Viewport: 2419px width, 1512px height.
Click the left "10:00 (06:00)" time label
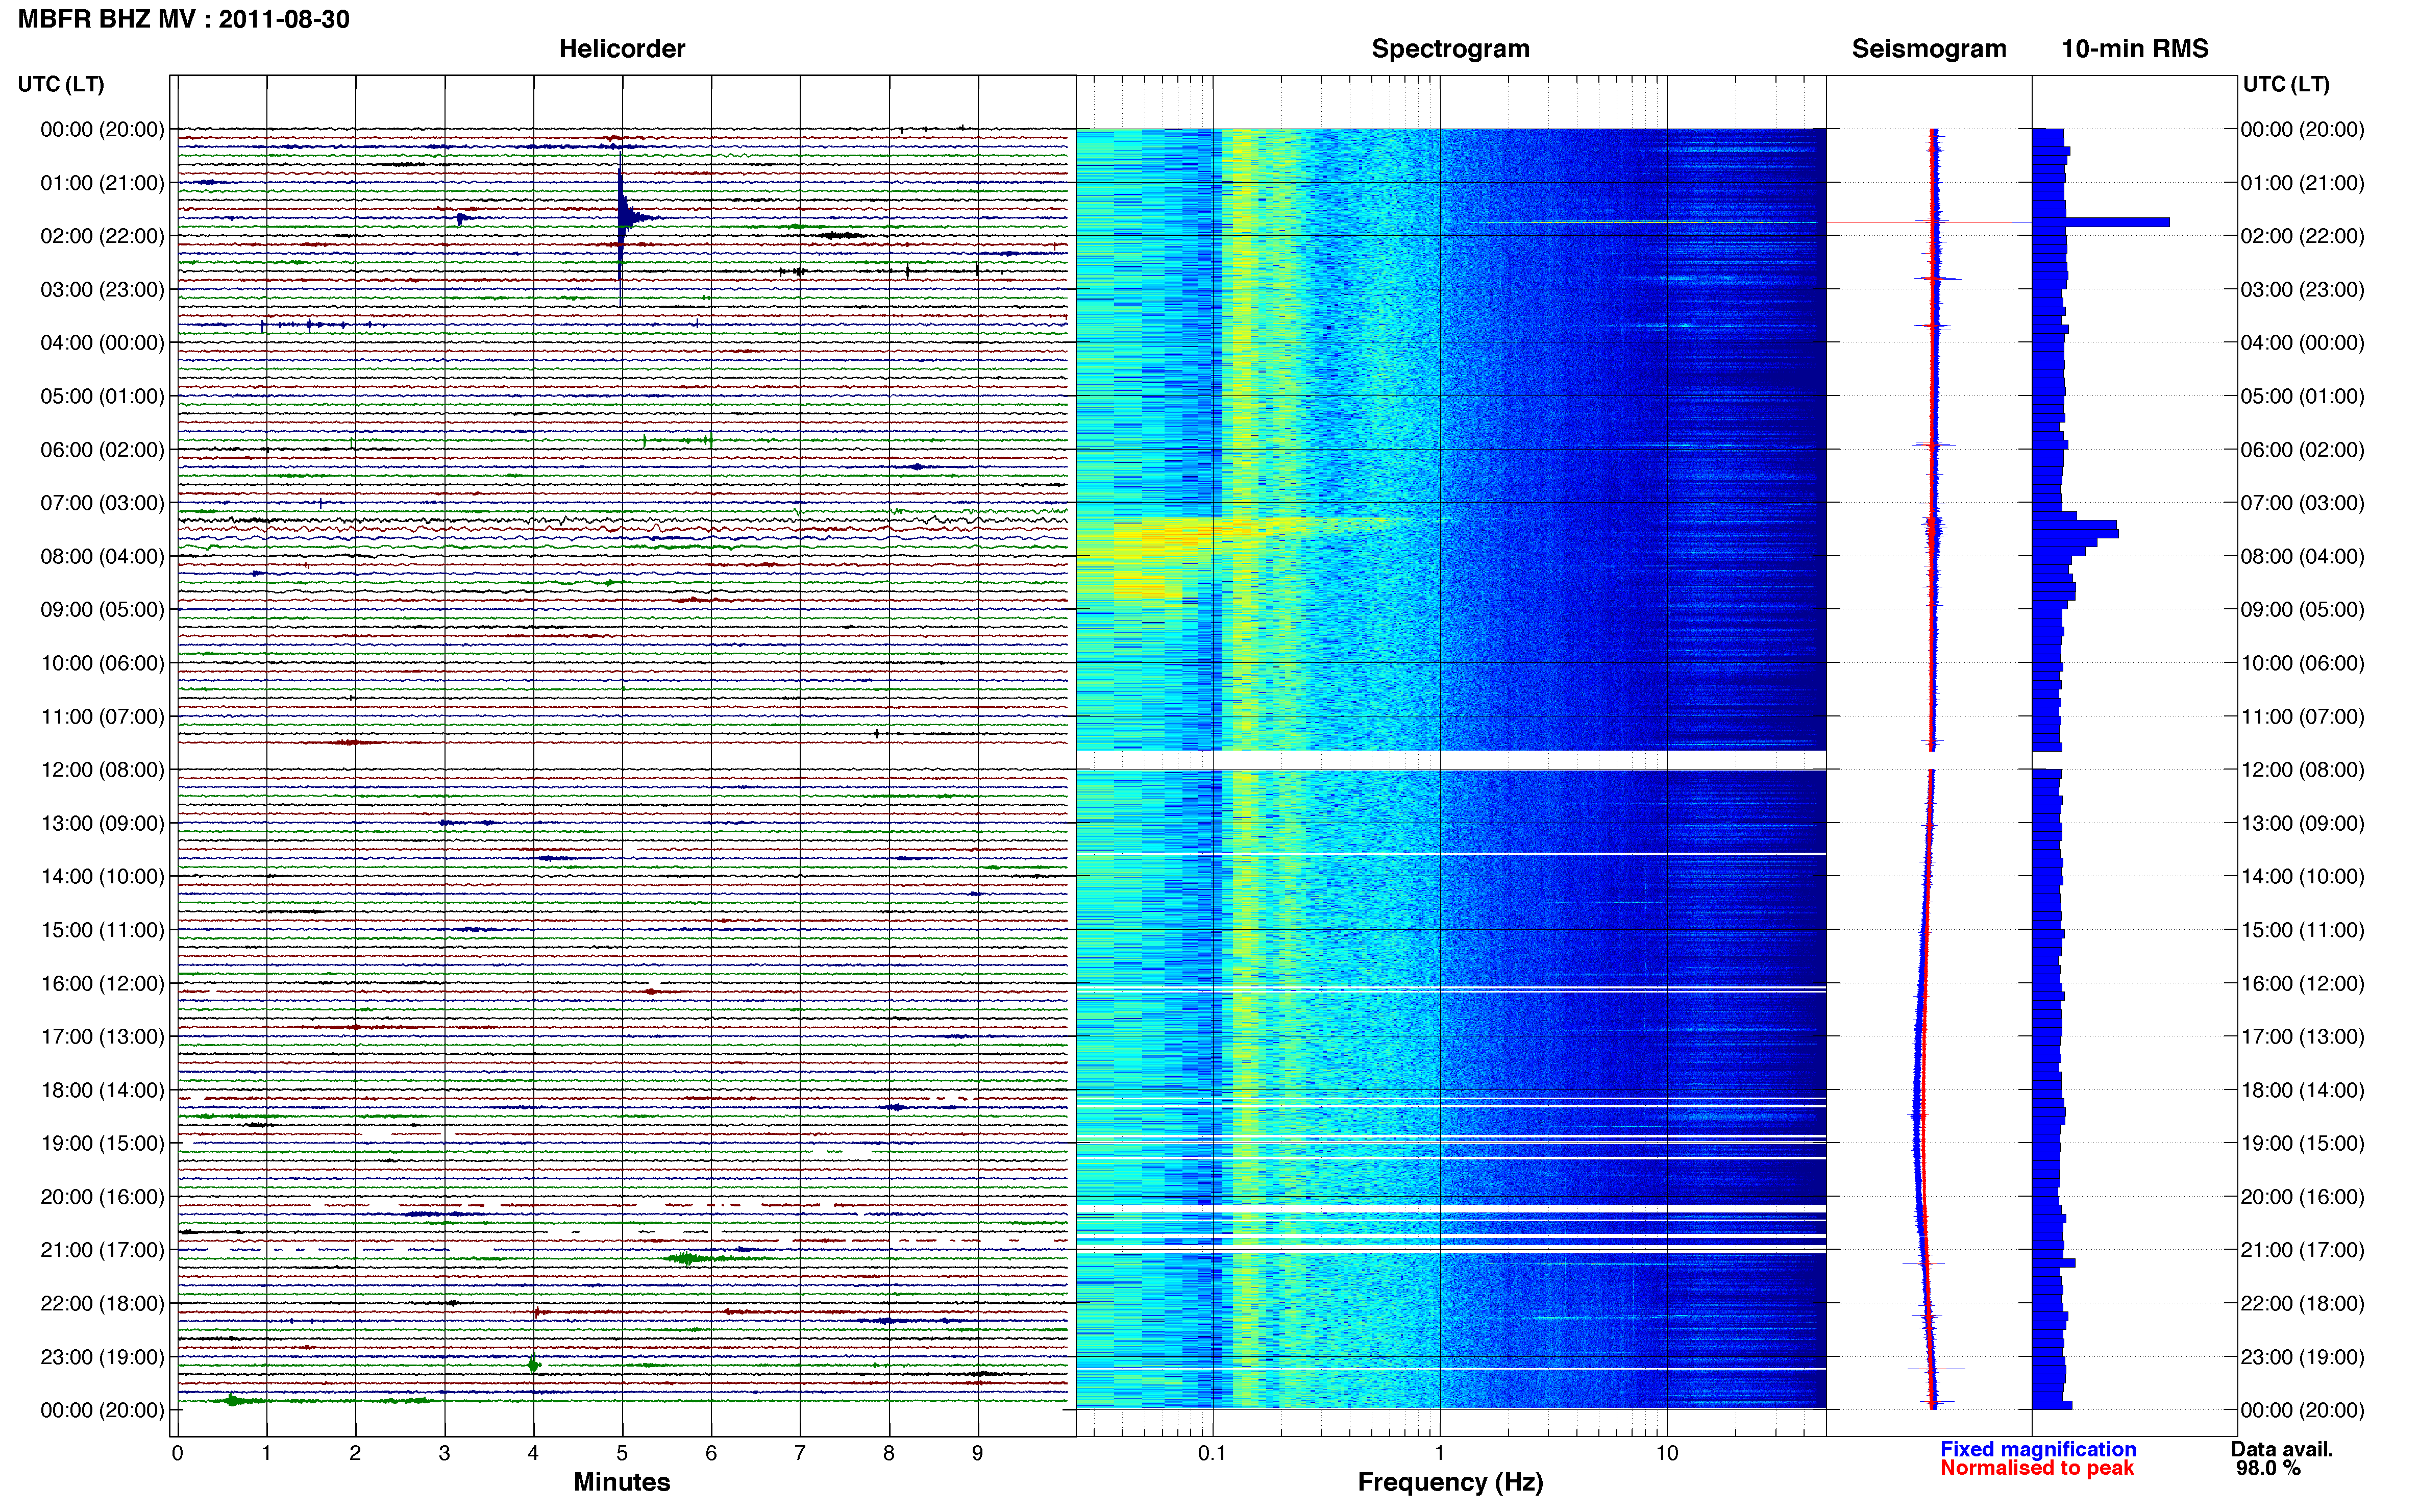pos(102,663)
